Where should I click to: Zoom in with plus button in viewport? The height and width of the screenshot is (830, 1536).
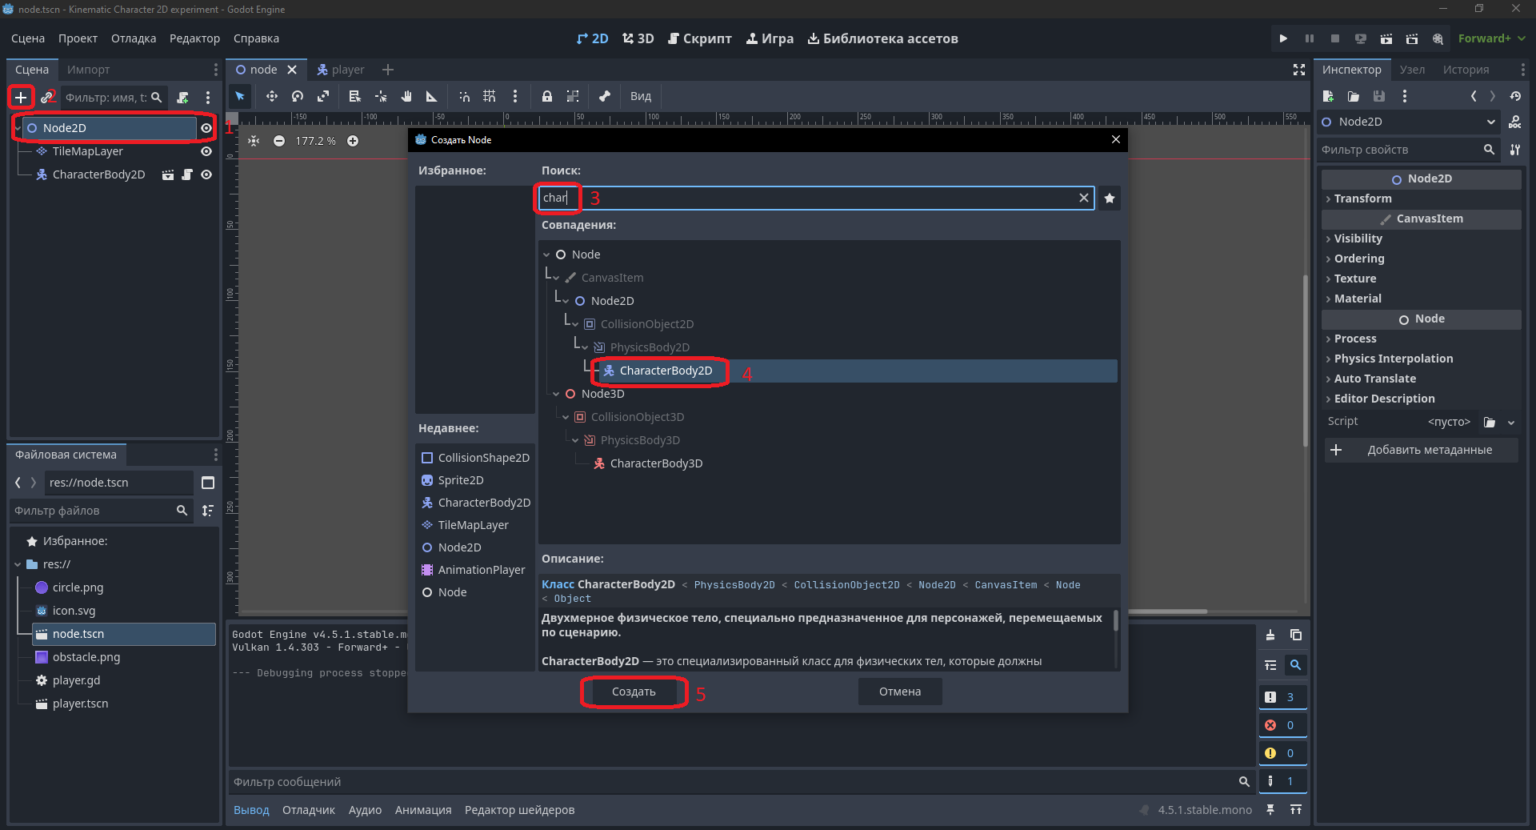tap(352, 141)
